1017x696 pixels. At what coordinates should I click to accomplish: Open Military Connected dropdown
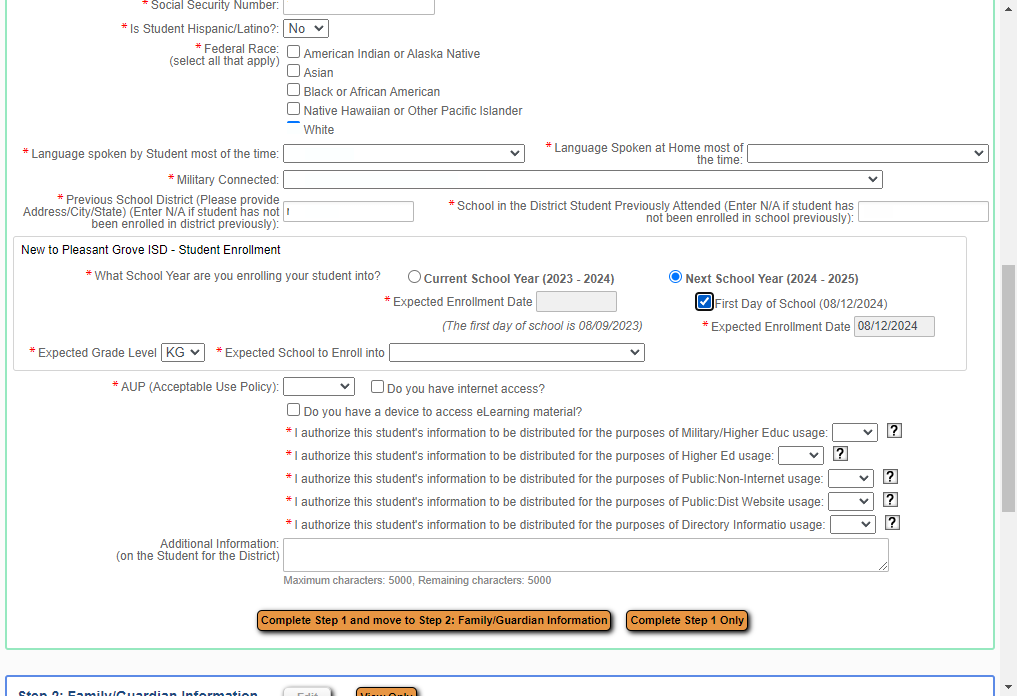point(583,180)
